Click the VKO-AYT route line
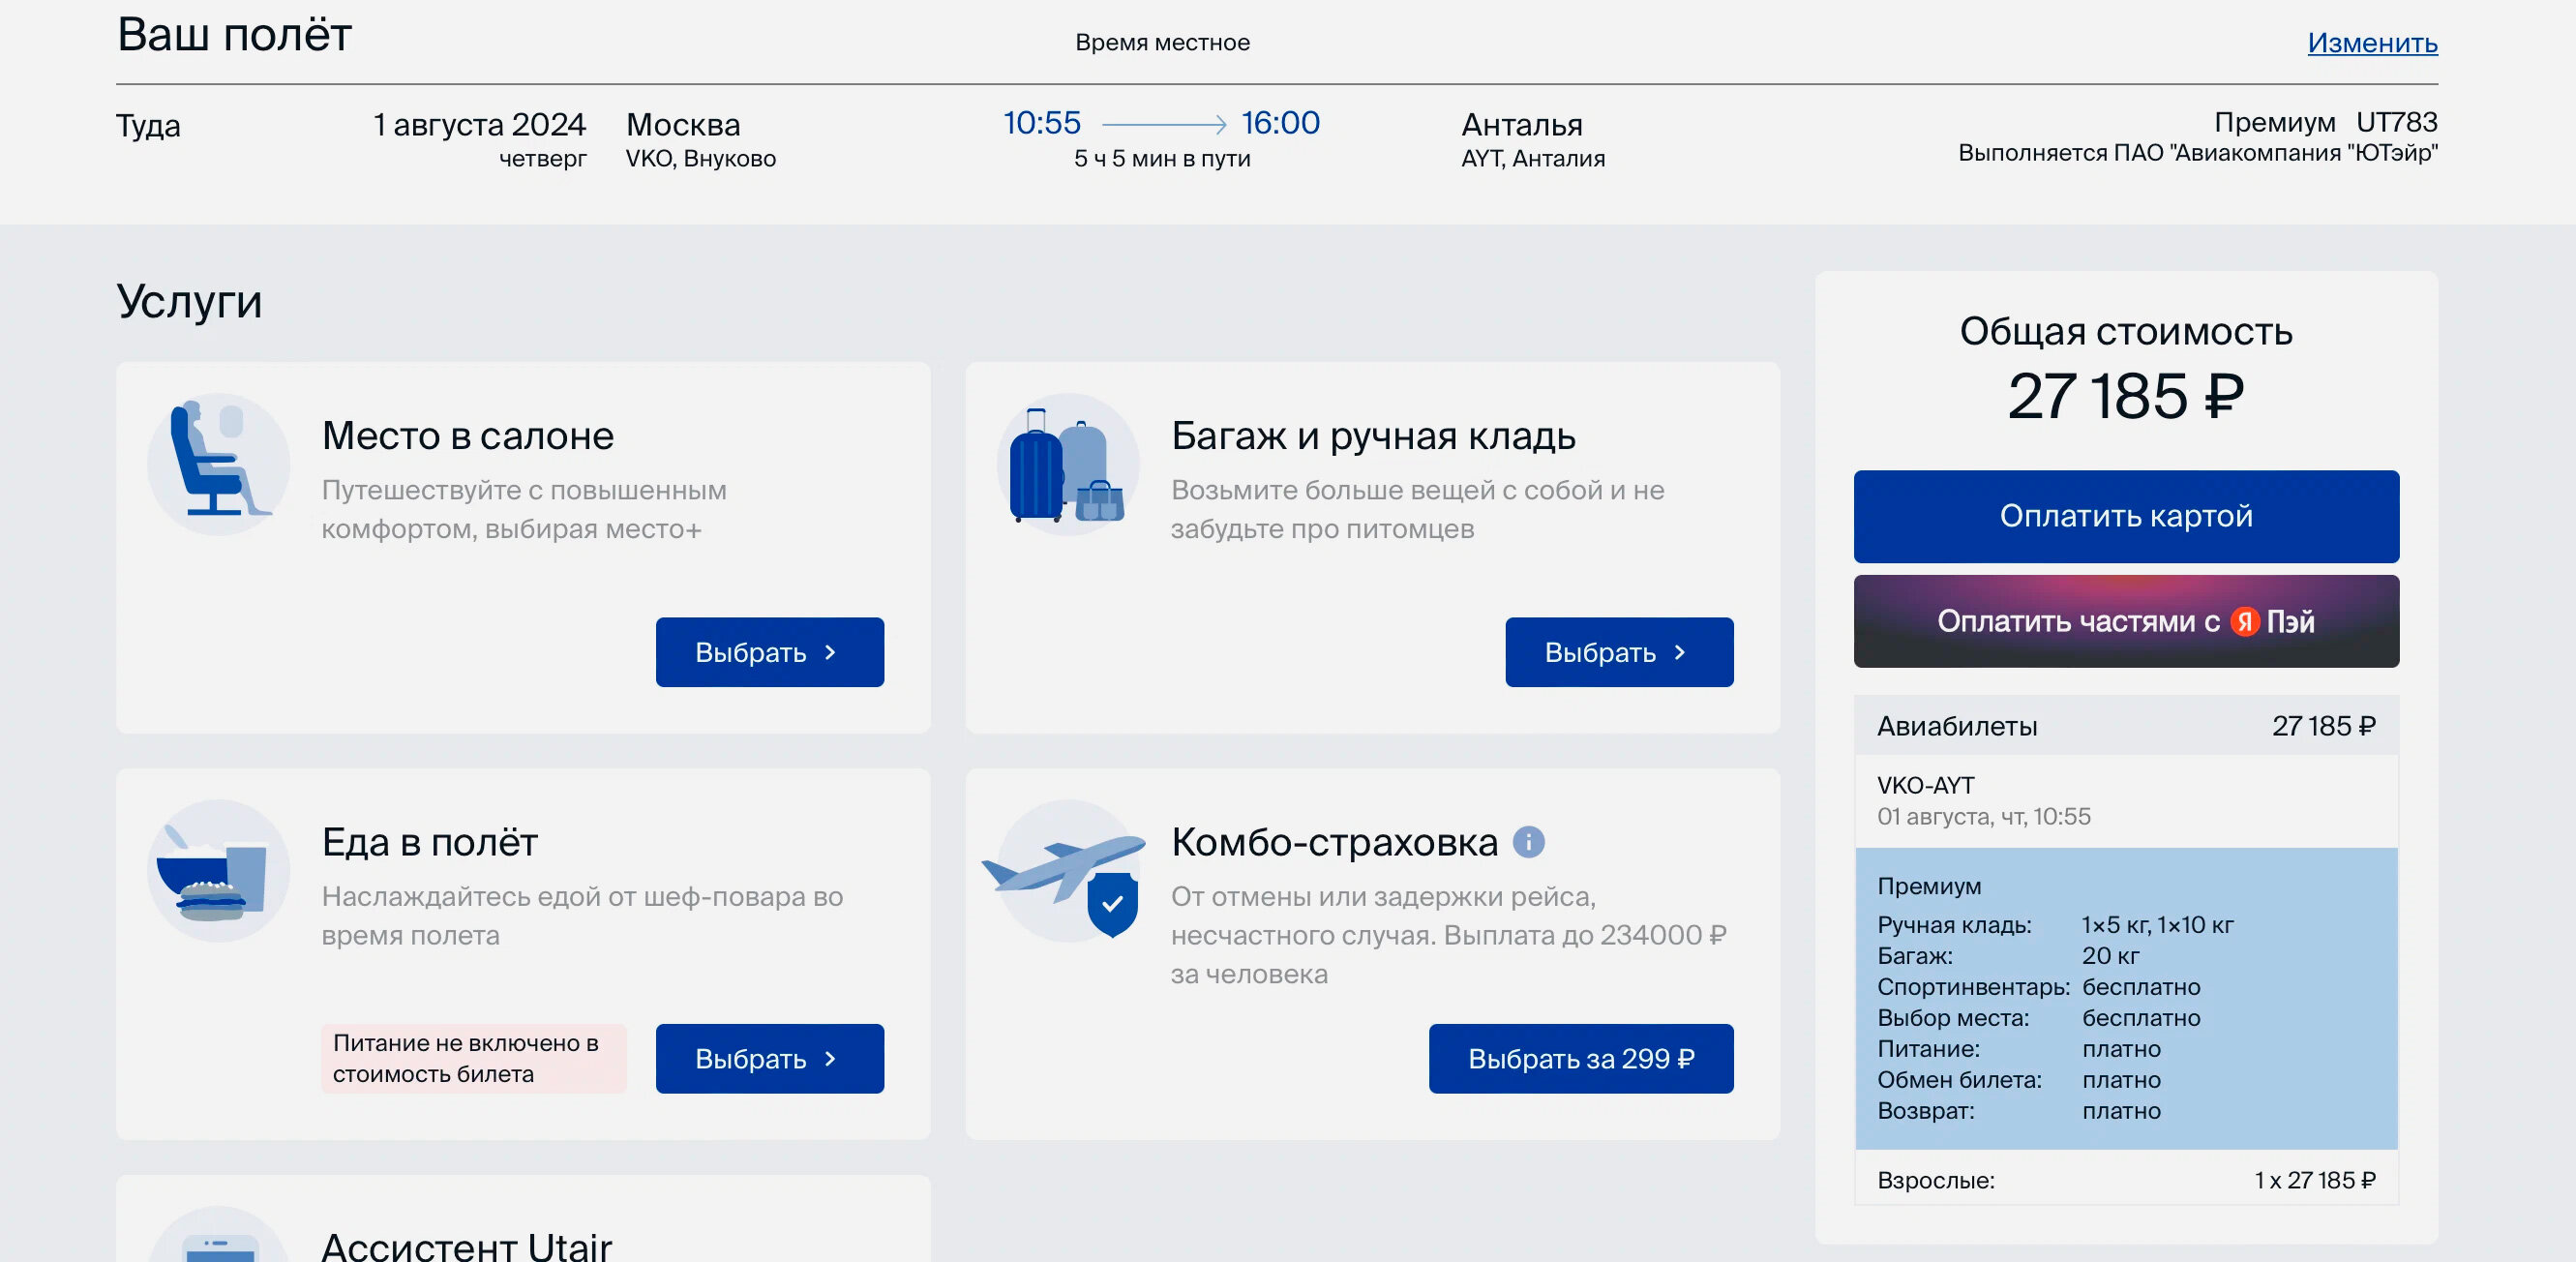The height and width of the screenshot is (1262, 2576). click(1925, 785)
